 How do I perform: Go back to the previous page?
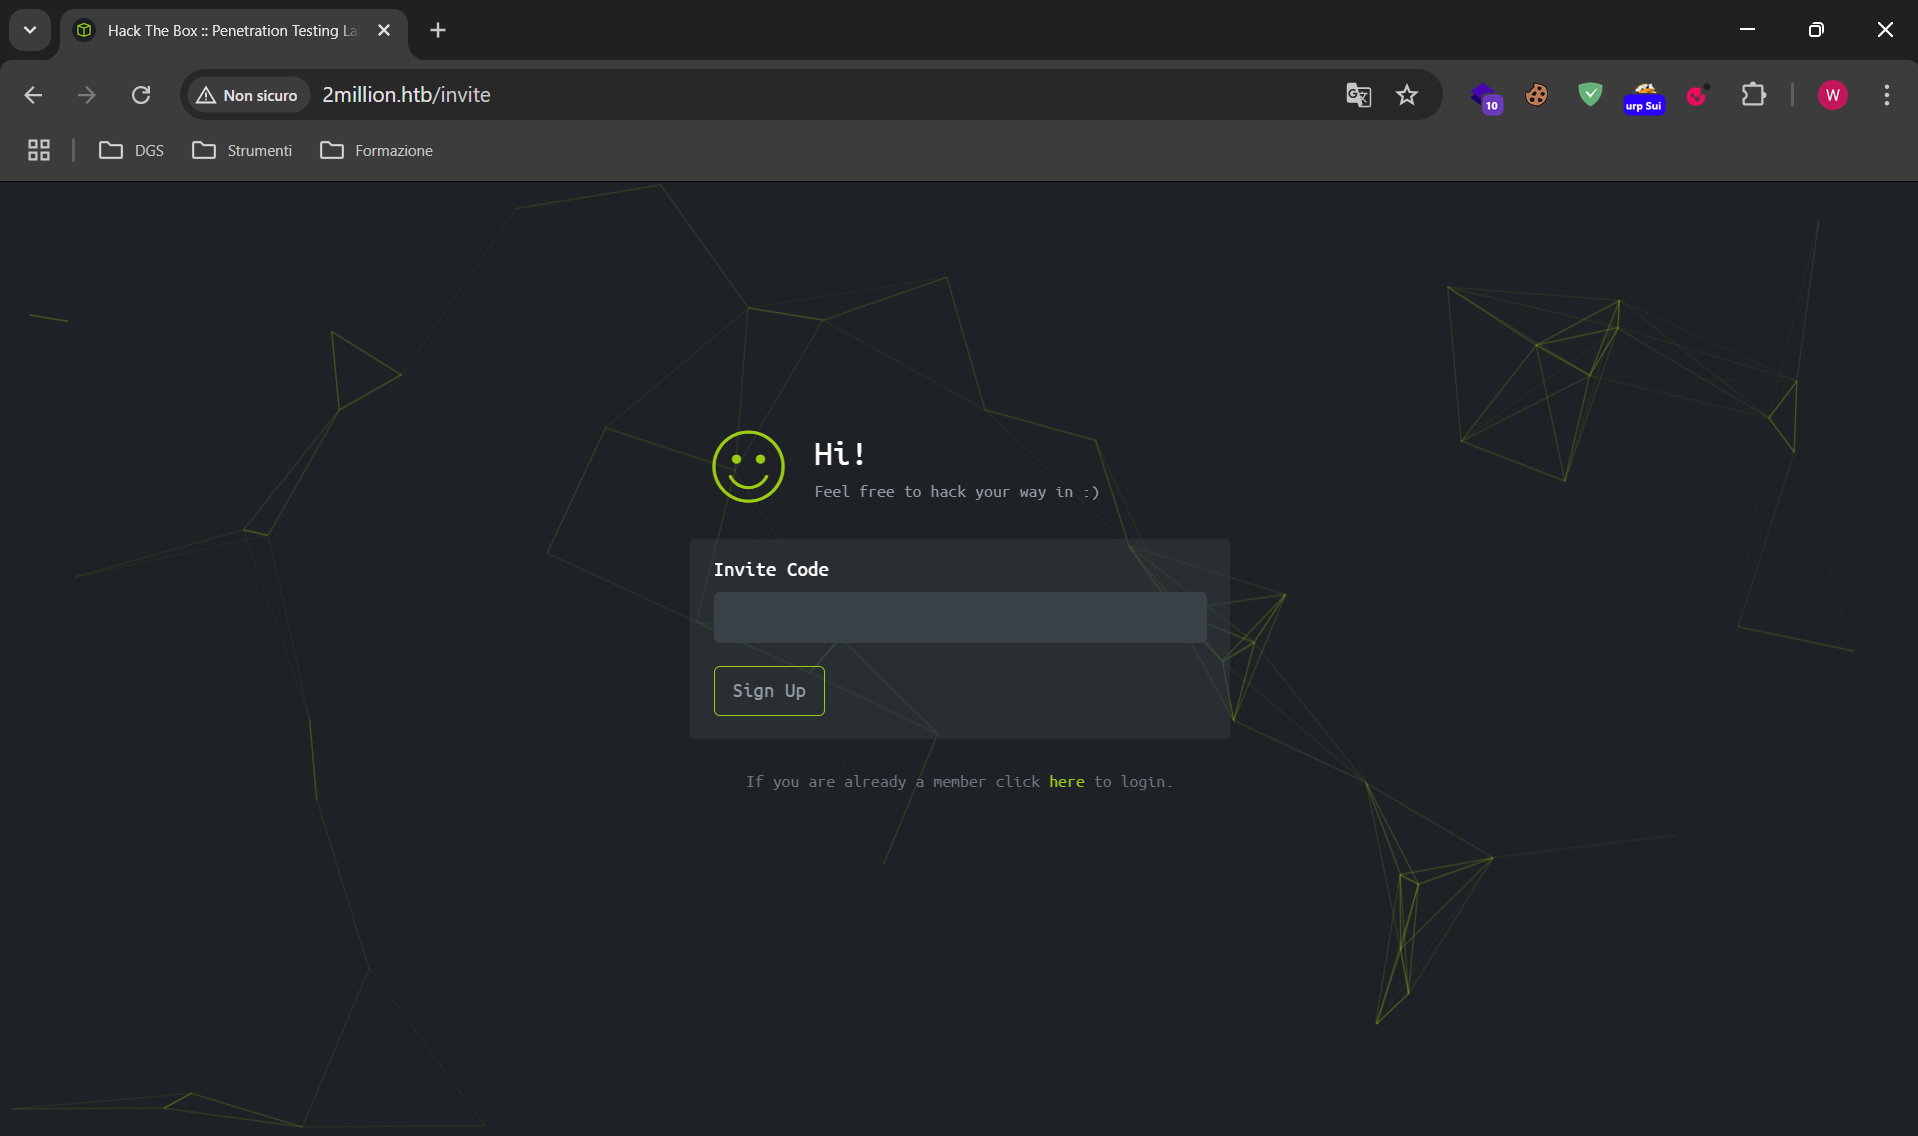[x=33, y=95]
